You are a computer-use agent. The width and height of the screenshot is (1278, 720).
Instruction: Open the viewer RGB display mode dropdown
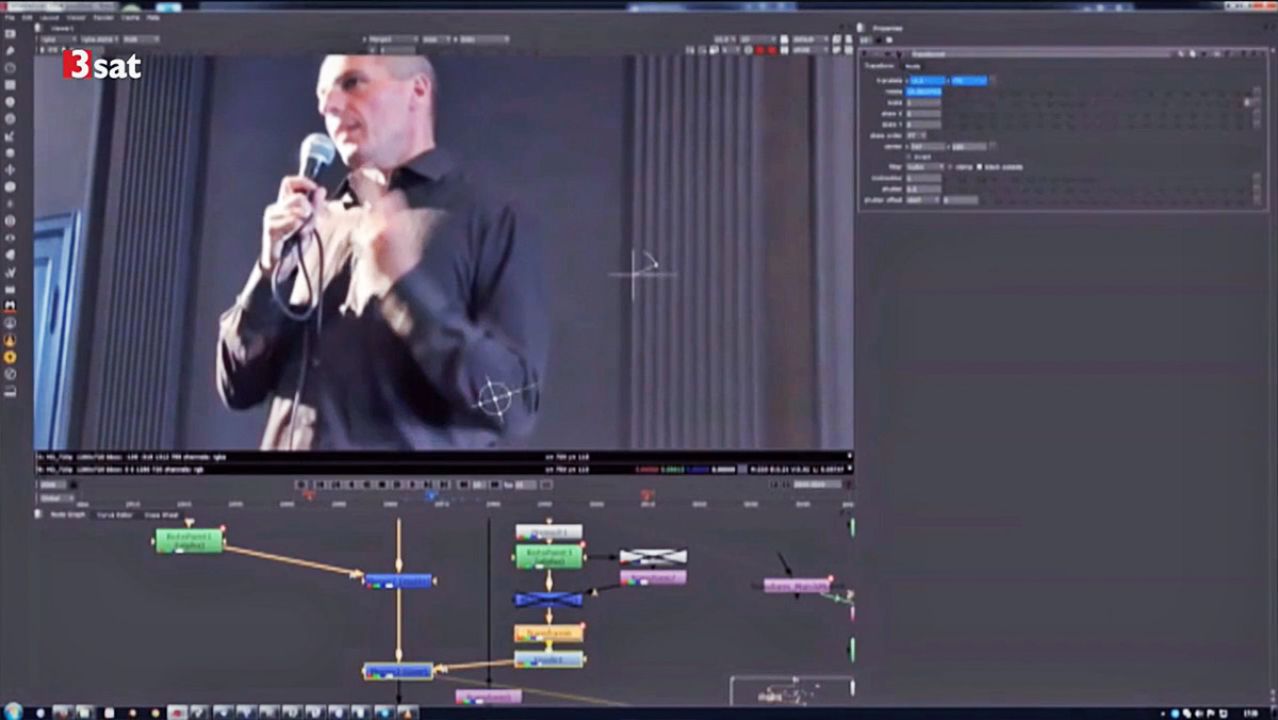tap(141, 39)
